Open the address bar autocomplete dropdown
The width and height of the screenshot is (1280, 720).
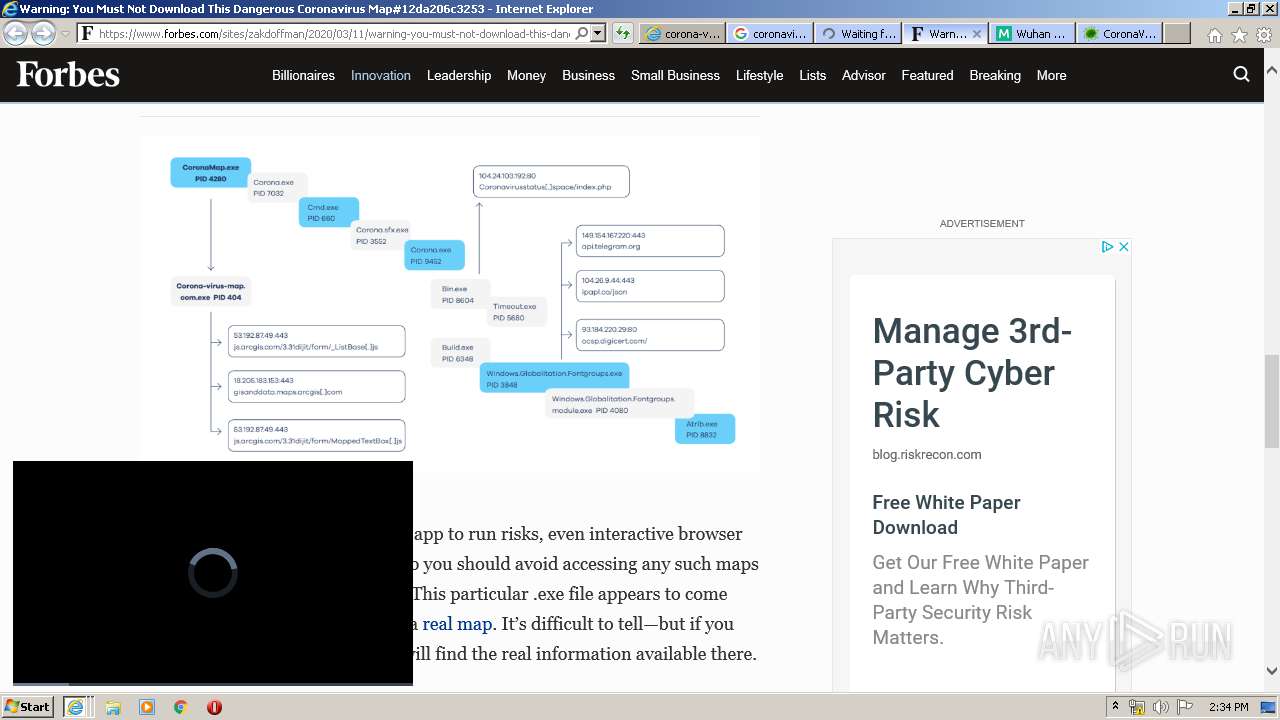coord(598,33)
